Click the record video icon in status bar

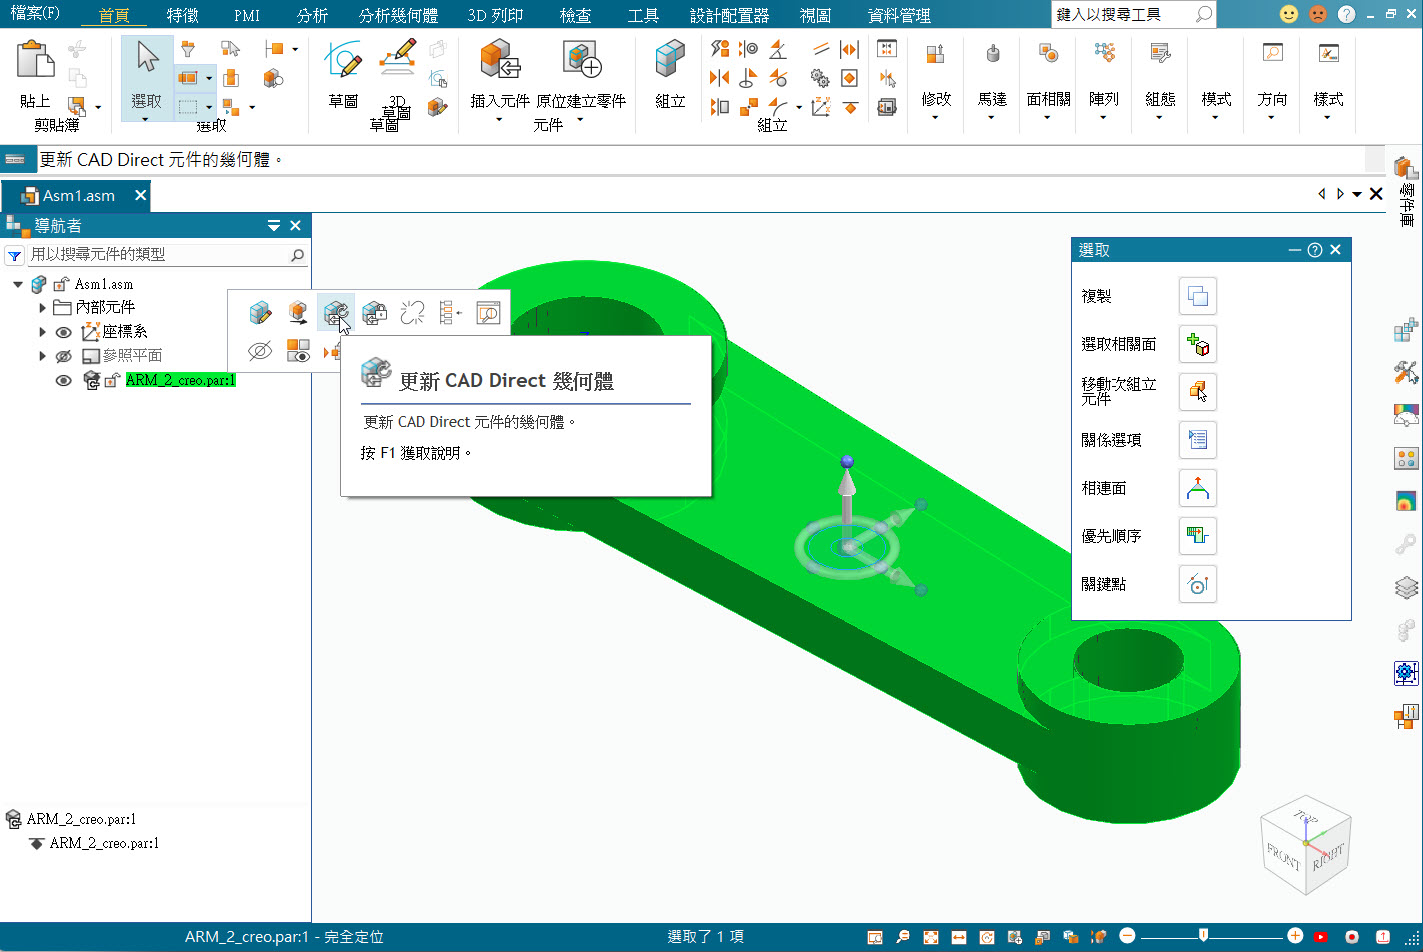tap(1352, 937)
